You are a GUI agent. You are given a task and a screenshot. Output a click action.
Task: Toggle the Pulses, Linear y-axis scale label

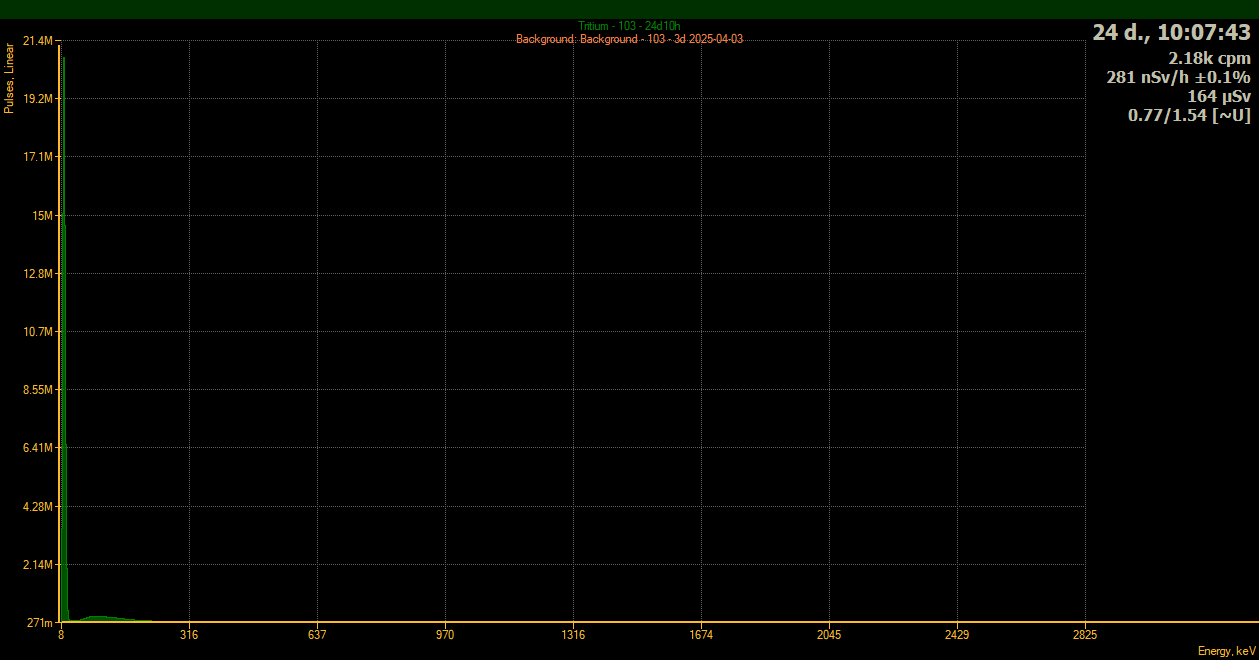pos(9,78)
